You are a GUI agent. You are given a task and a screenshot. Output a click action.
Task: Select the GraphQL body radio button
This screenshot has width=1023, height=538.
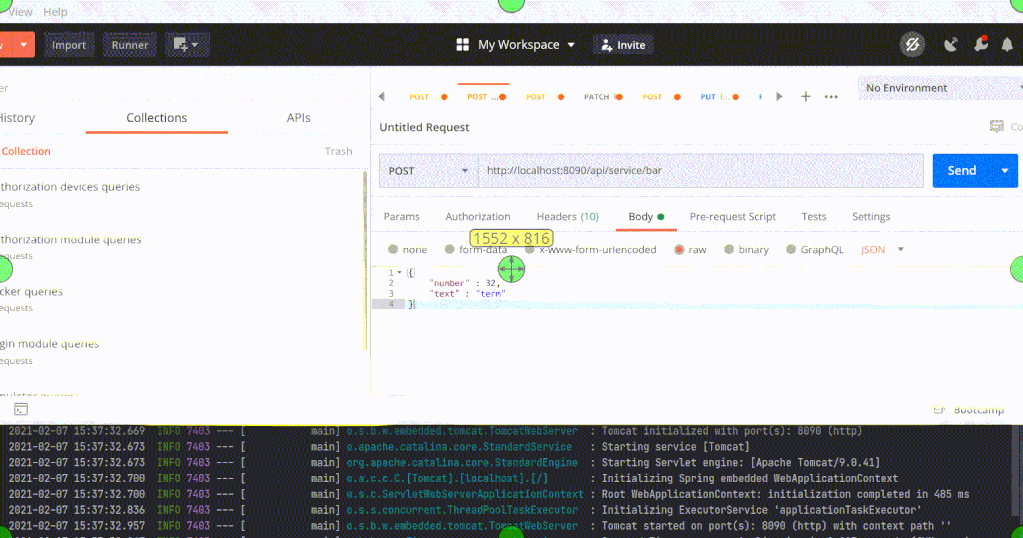click(x=791, y=249)
